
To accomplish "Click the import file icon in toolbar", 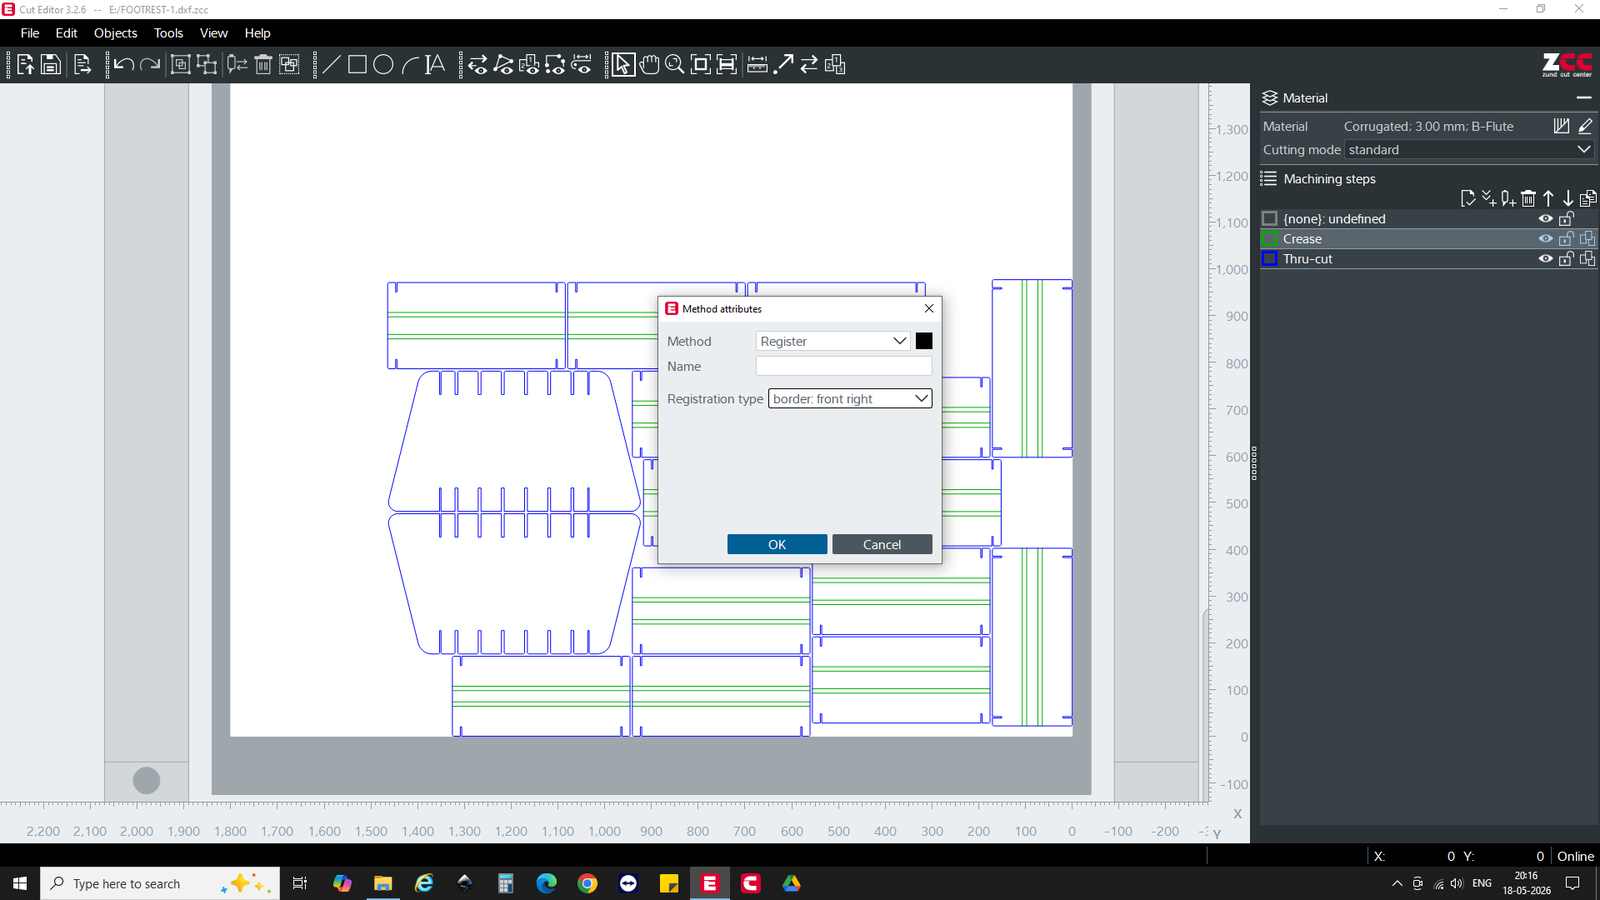I will [25, 65].
